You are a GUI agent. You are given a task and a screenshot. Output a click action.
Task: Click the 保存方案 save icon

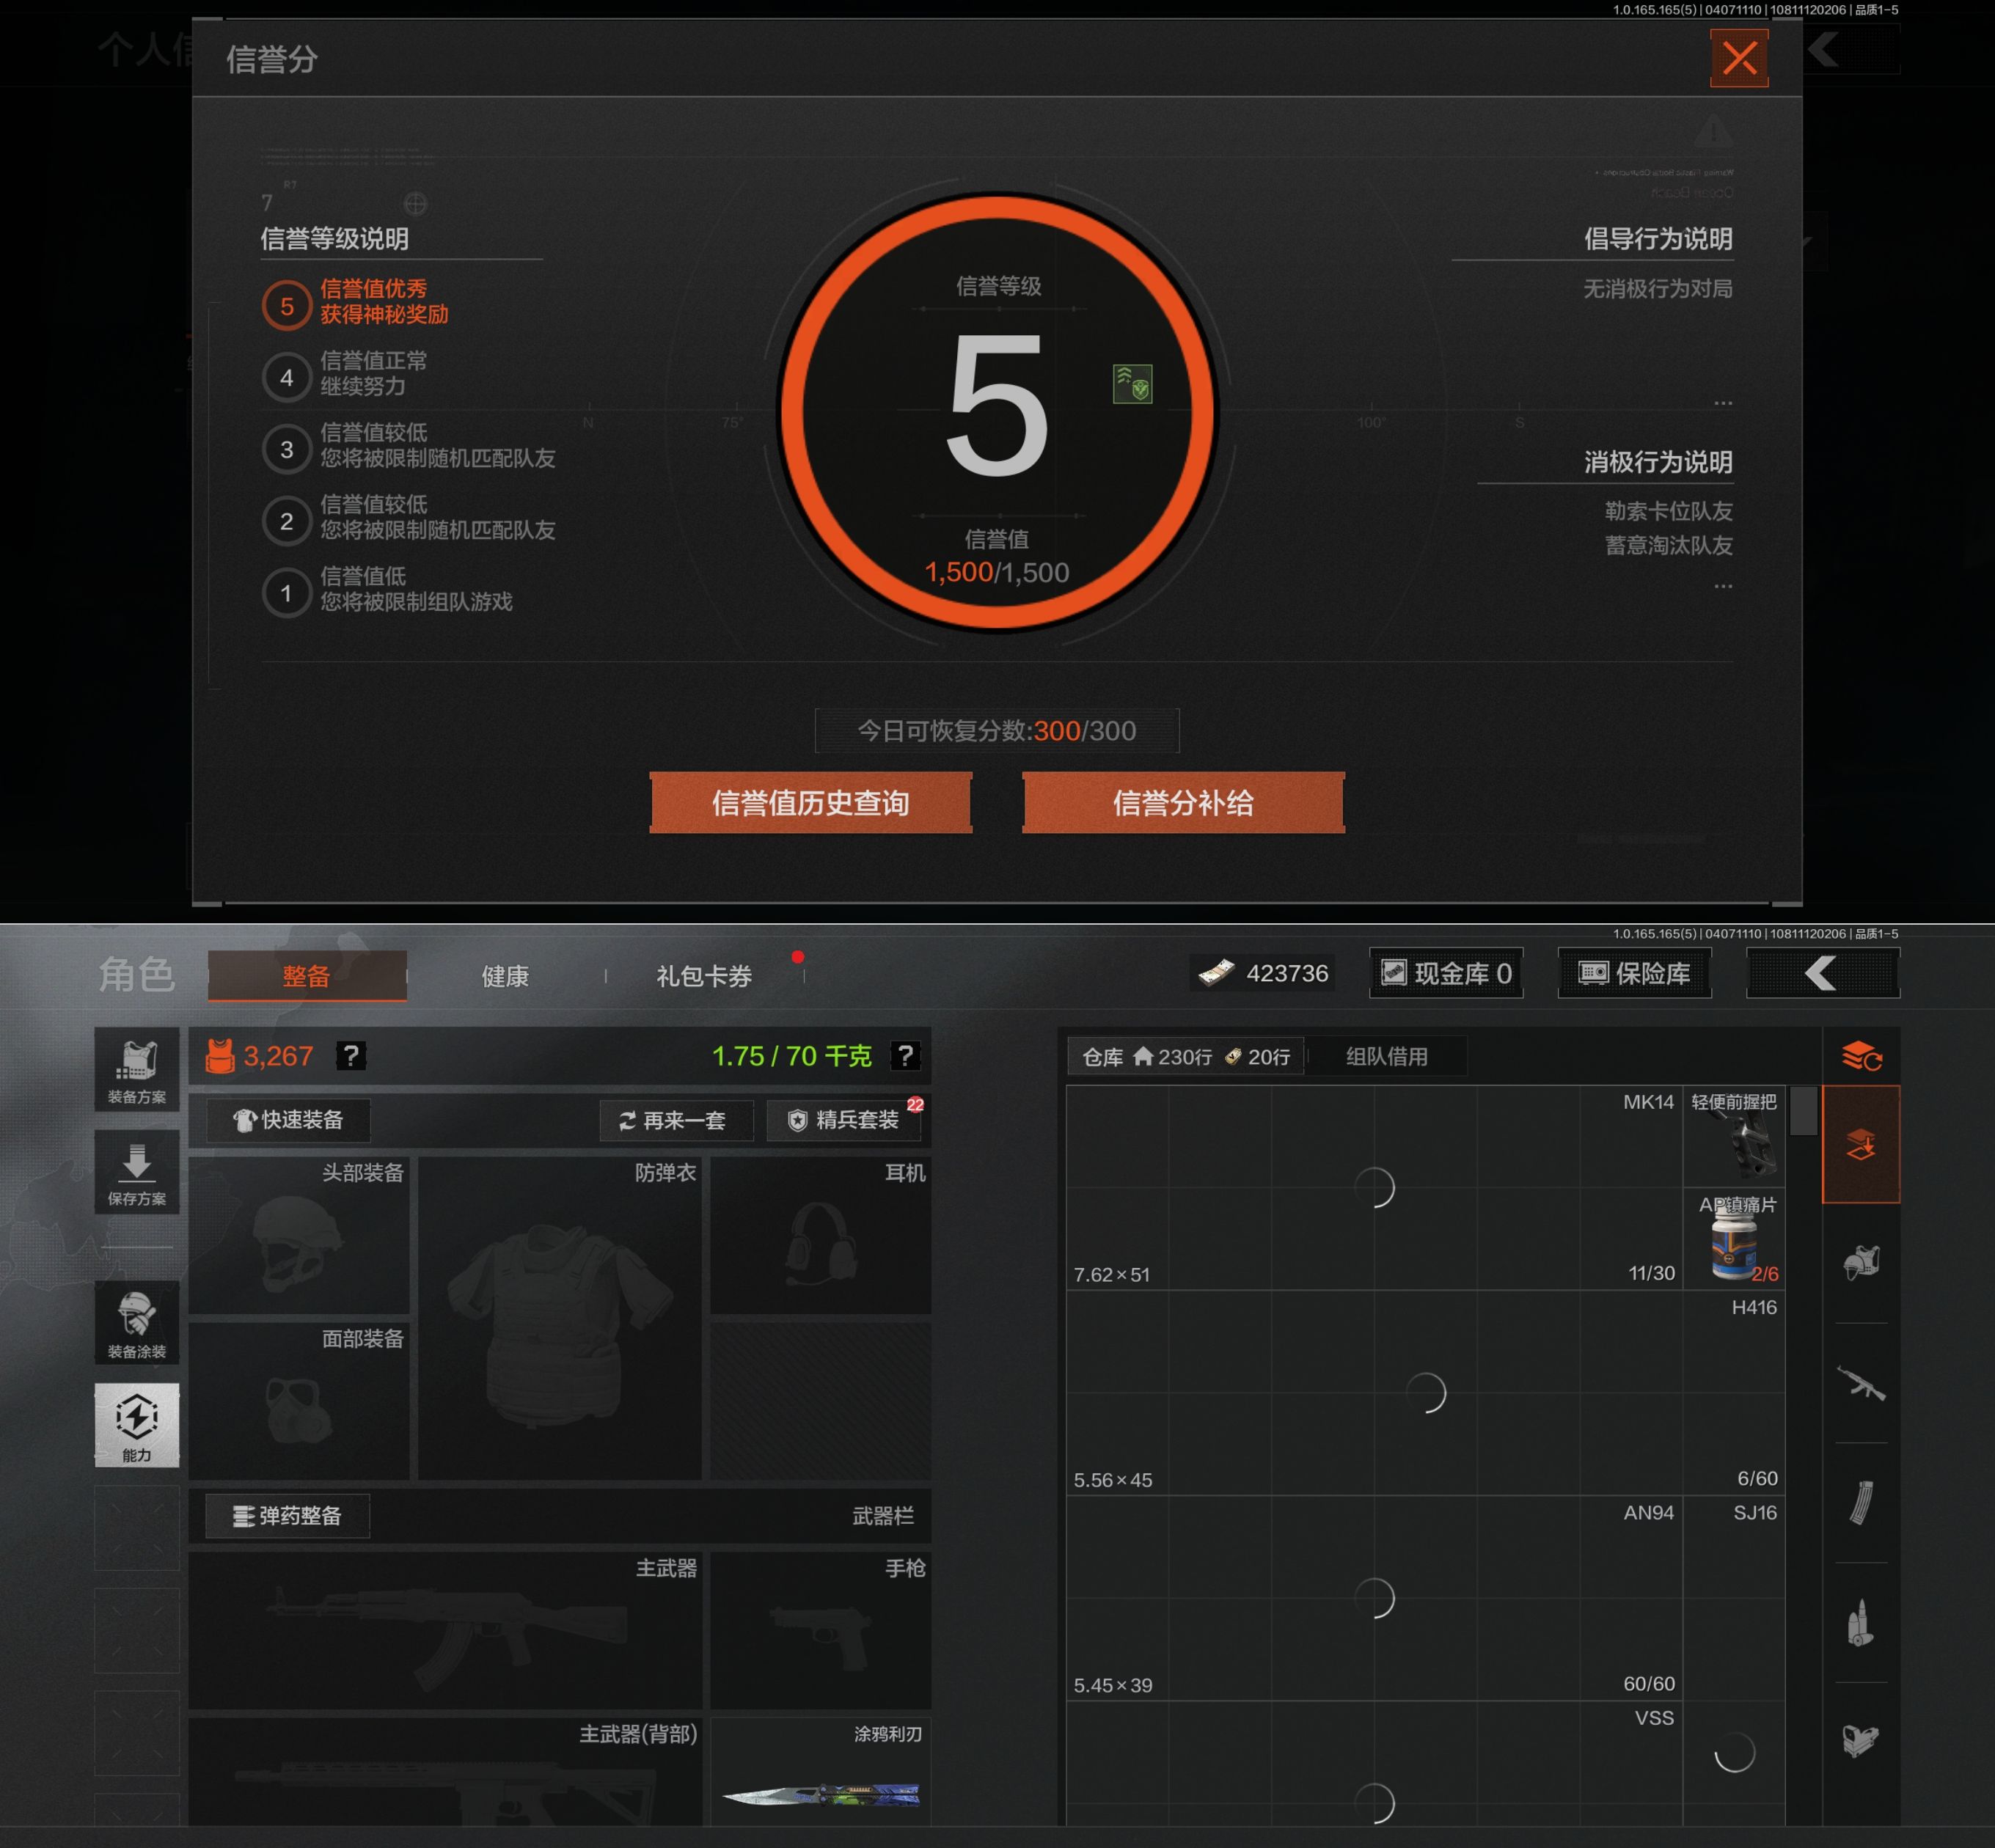click(x=137, y=1172)
